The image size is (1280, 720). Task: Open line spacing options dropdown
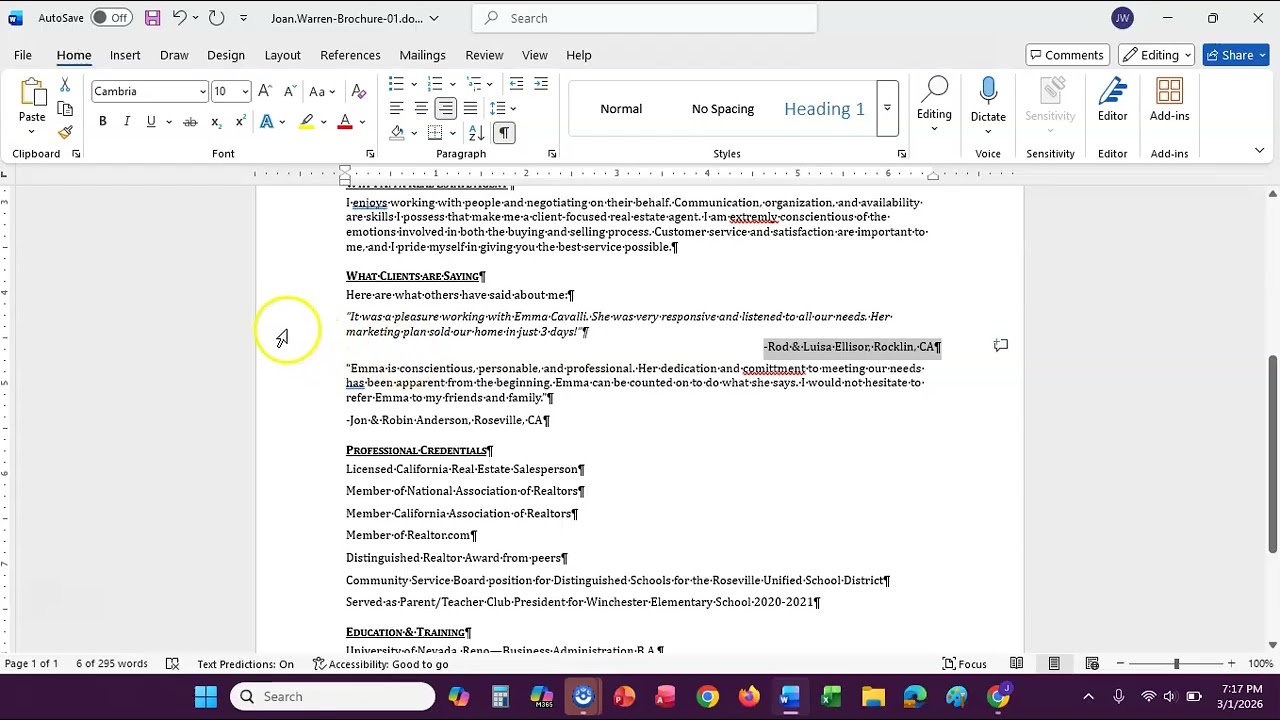point(513,108)
